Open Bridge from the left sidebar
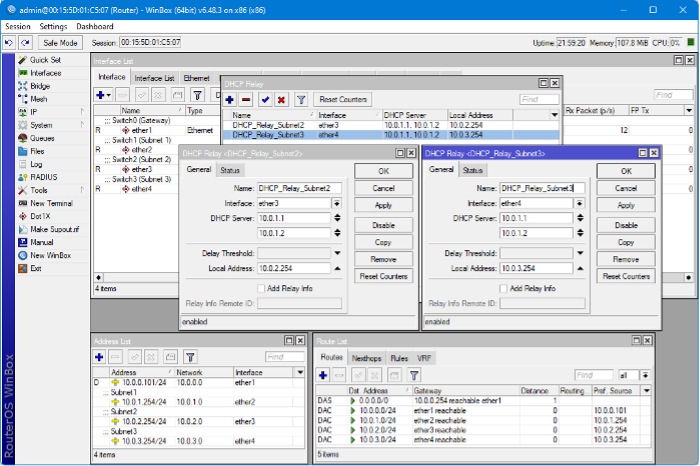This screenshot has width=700, height=466. point(38,86)
